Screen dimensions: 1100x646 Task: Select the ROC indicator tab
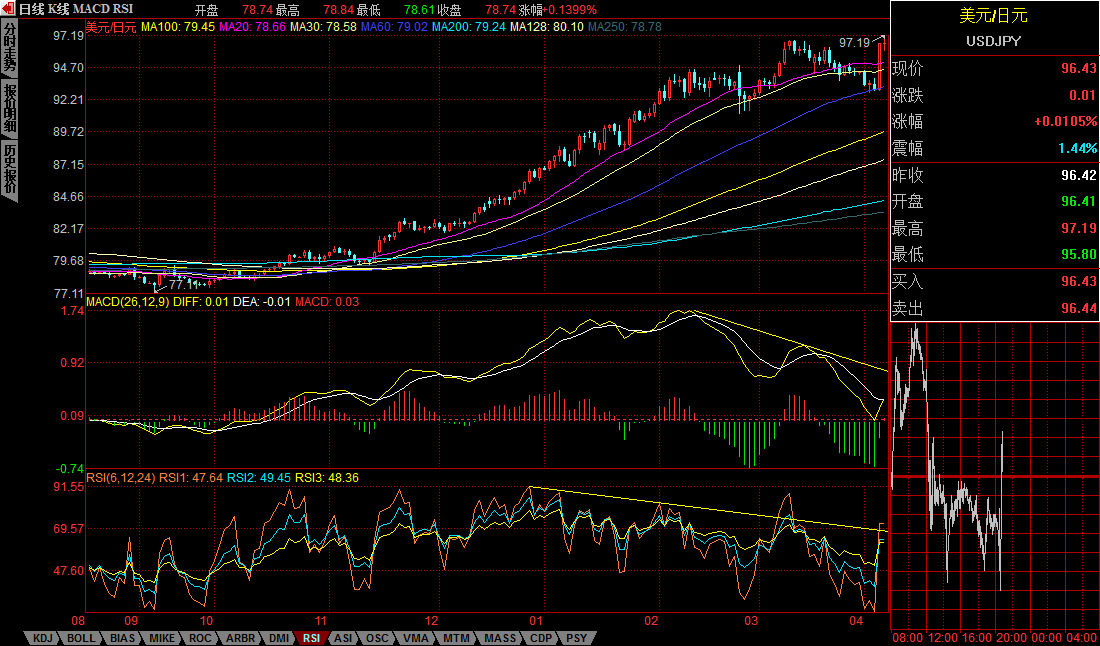click(x=200, y=638)
